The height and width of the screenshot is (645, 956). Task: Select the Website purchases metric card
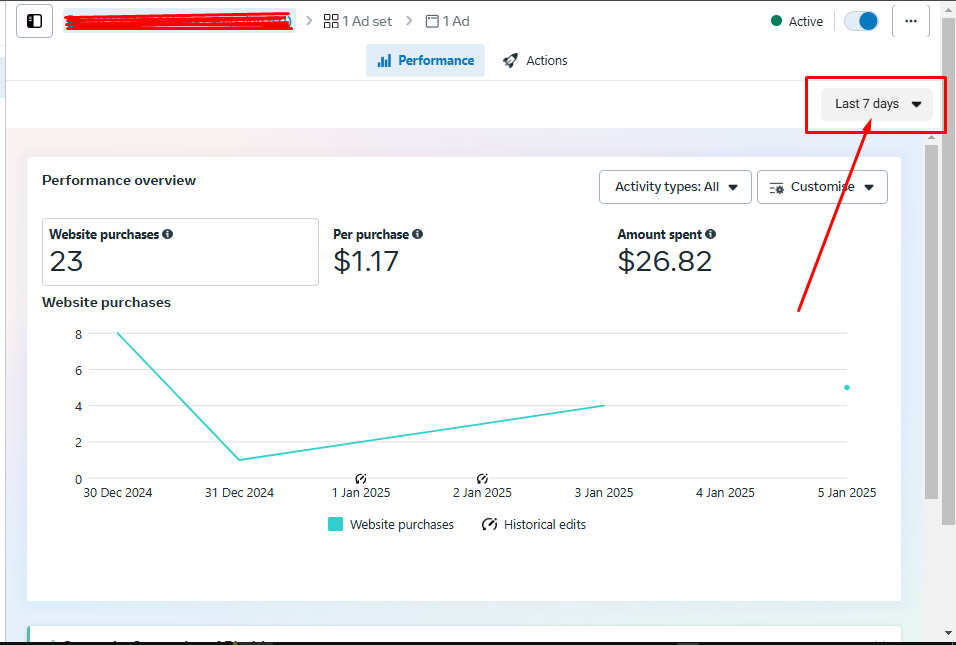click(x=180, y=252)
